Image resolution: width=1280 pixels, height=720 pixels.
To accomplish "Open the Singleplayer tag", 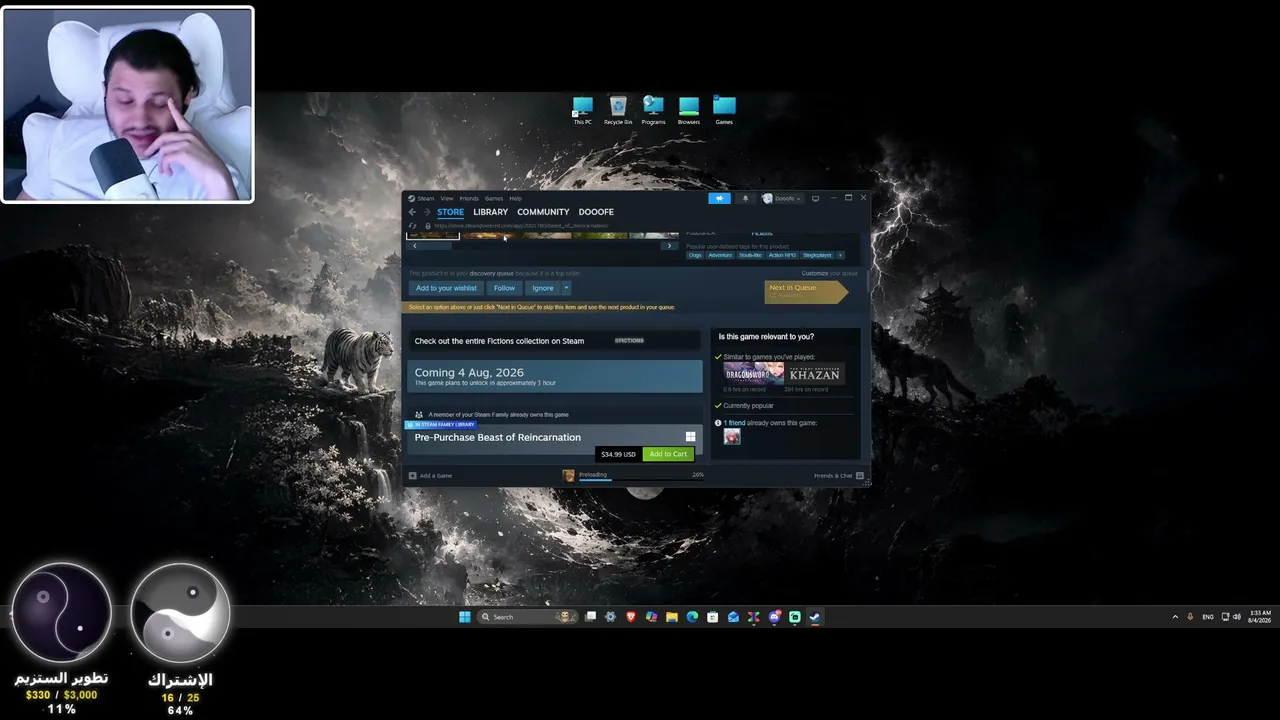I will 817,255.
